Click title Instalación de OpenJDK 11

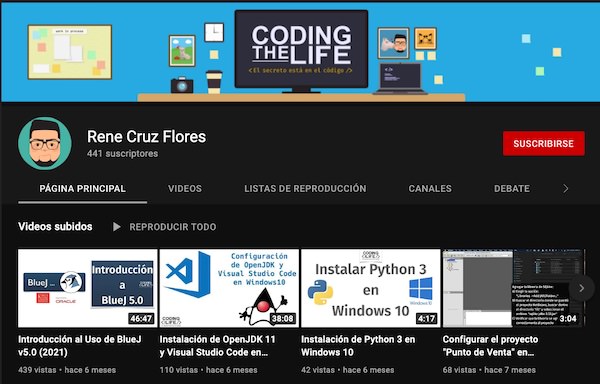pyautogui.click(x=217, y=345)
